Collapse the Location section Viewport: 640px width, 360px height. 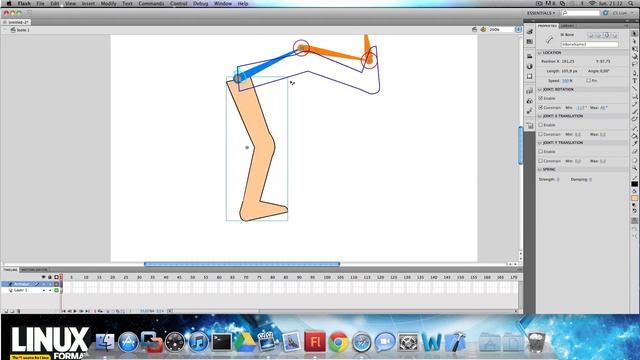[x=540, y=53]
